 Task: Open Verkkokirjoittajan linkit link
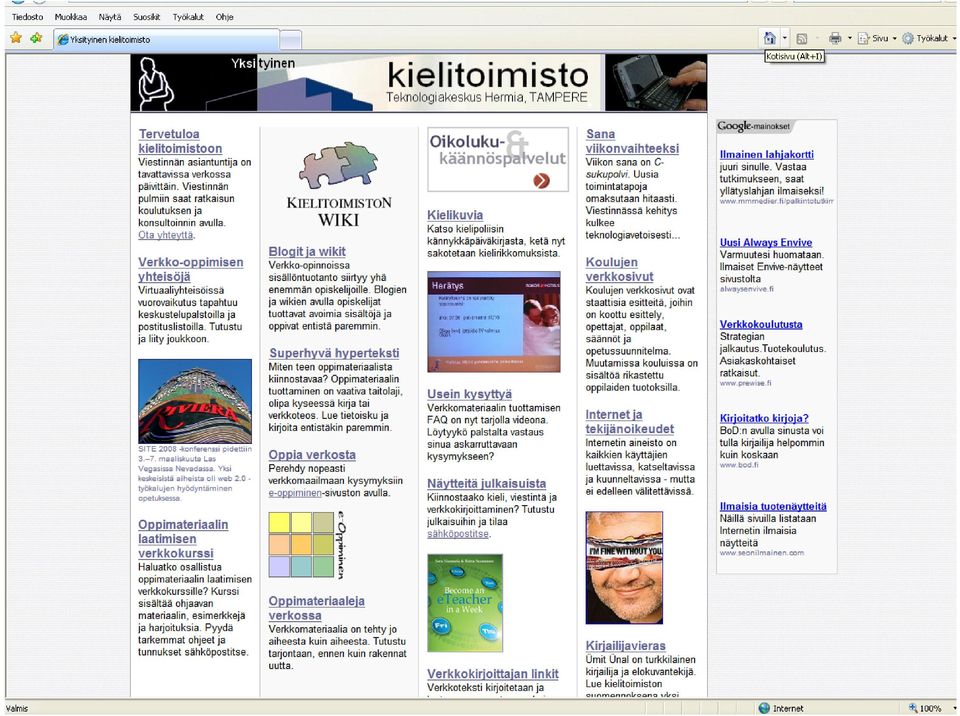[x=492, y=674]
